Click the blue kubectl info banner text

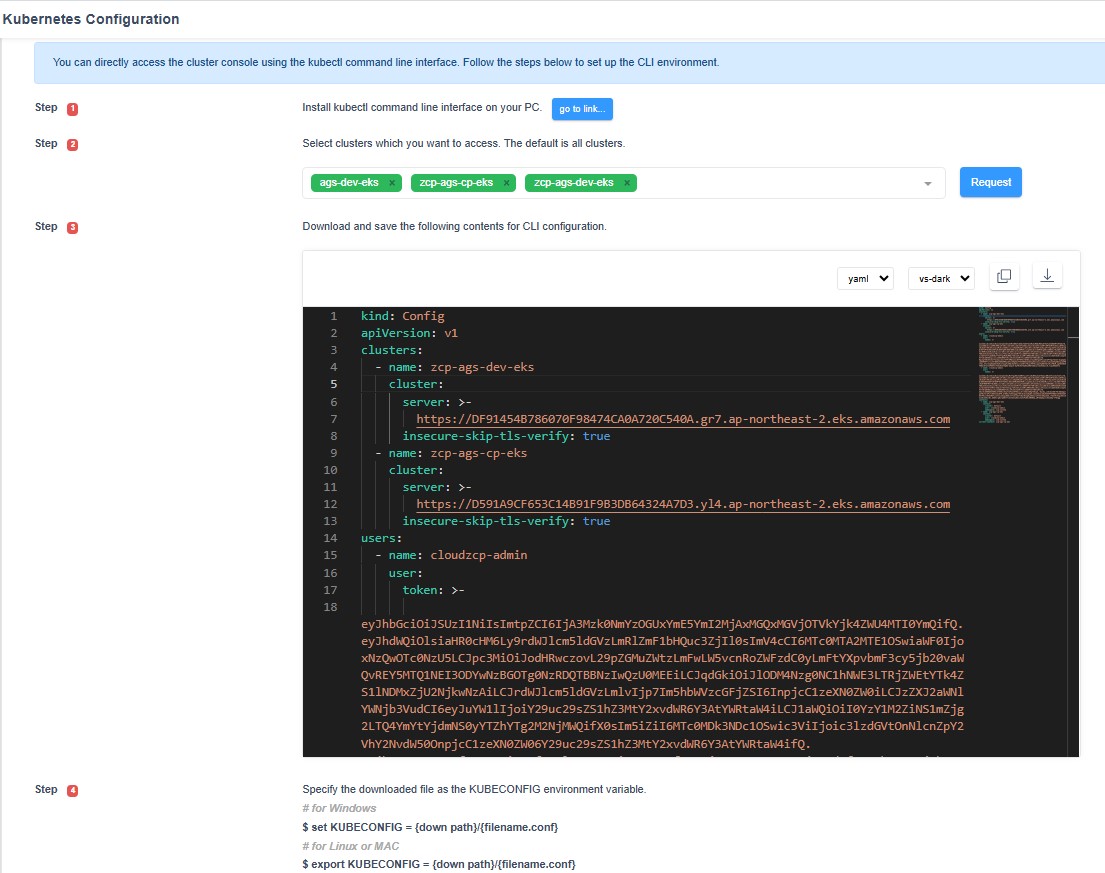point(386,62)
